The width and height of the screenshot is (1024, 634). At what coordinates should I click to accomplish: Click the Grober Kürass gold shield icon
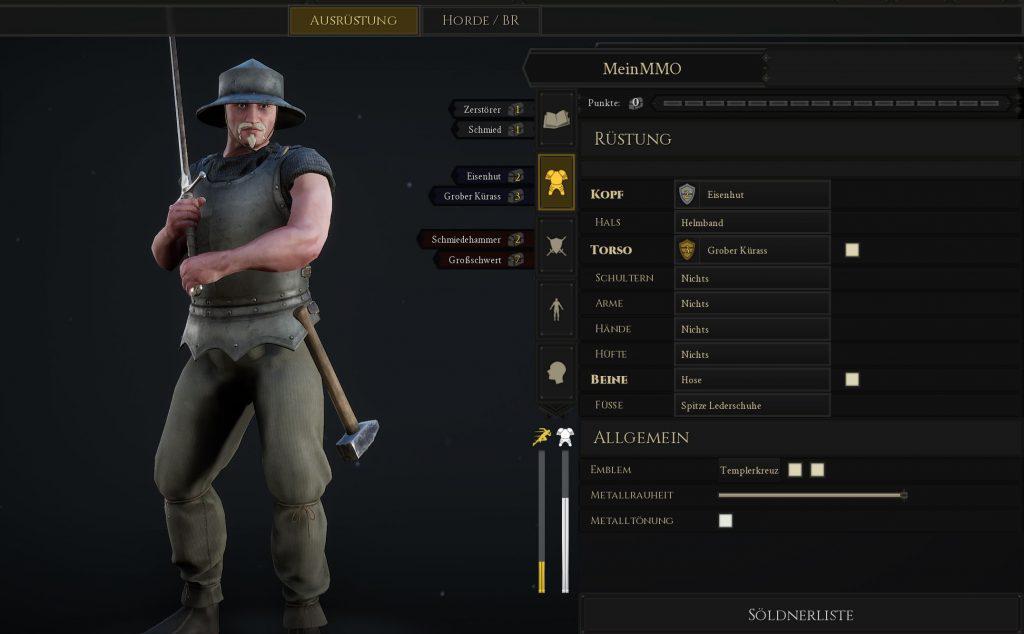click(x=687, y=250)
